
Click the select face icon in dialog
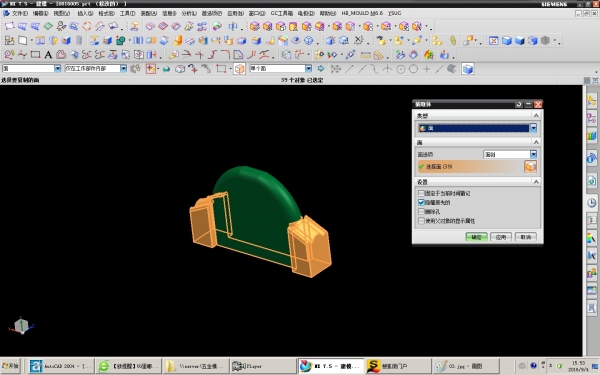tap(530, 166)
